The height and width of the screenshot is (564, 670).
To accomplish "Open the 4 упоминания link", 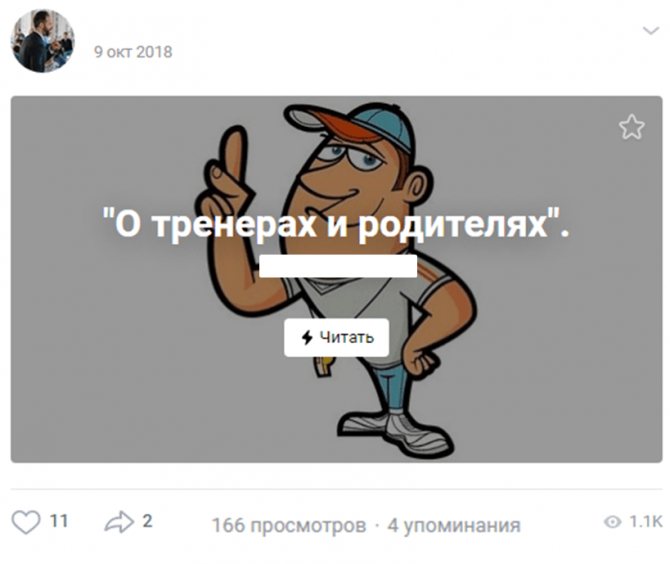I will click(454, 526).
